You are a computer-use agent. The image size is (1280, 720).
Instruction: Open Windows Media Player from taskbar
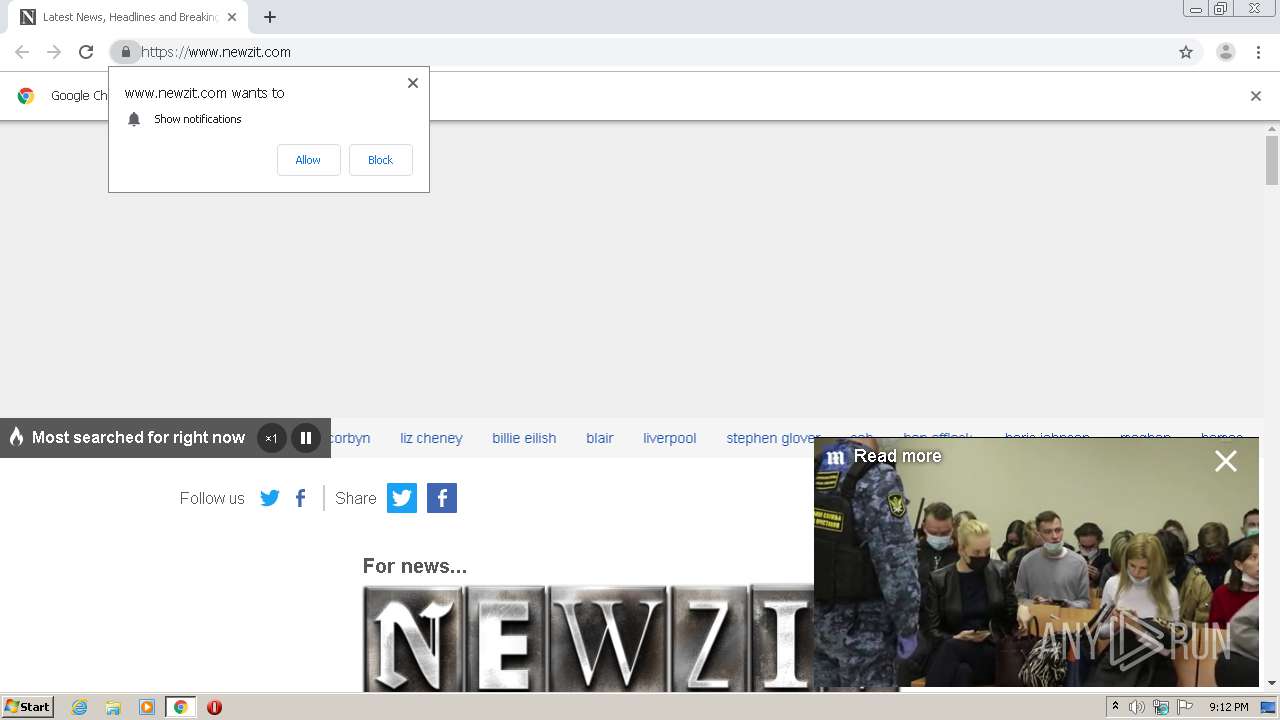(x=147, y=707)
